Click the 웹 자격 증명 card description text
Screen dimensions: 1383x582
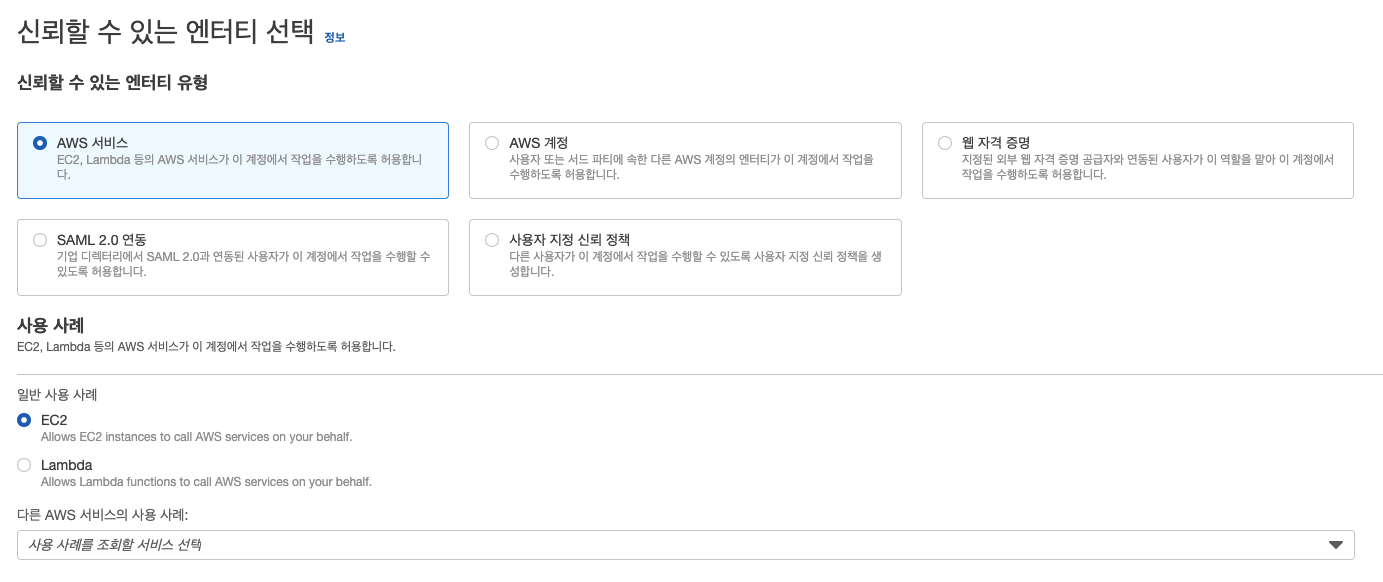point(1148,167)
